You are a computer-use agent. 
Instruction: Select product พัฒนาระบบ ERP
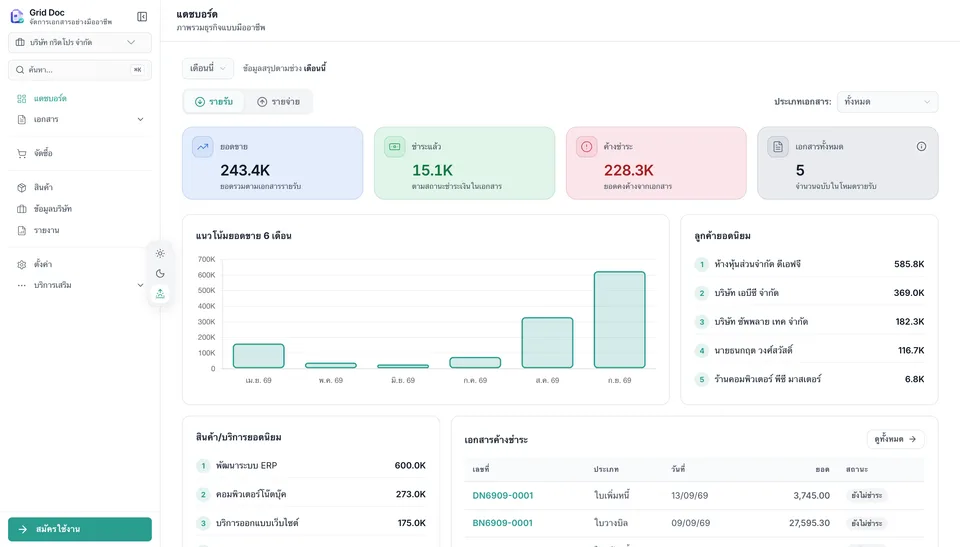246,466
